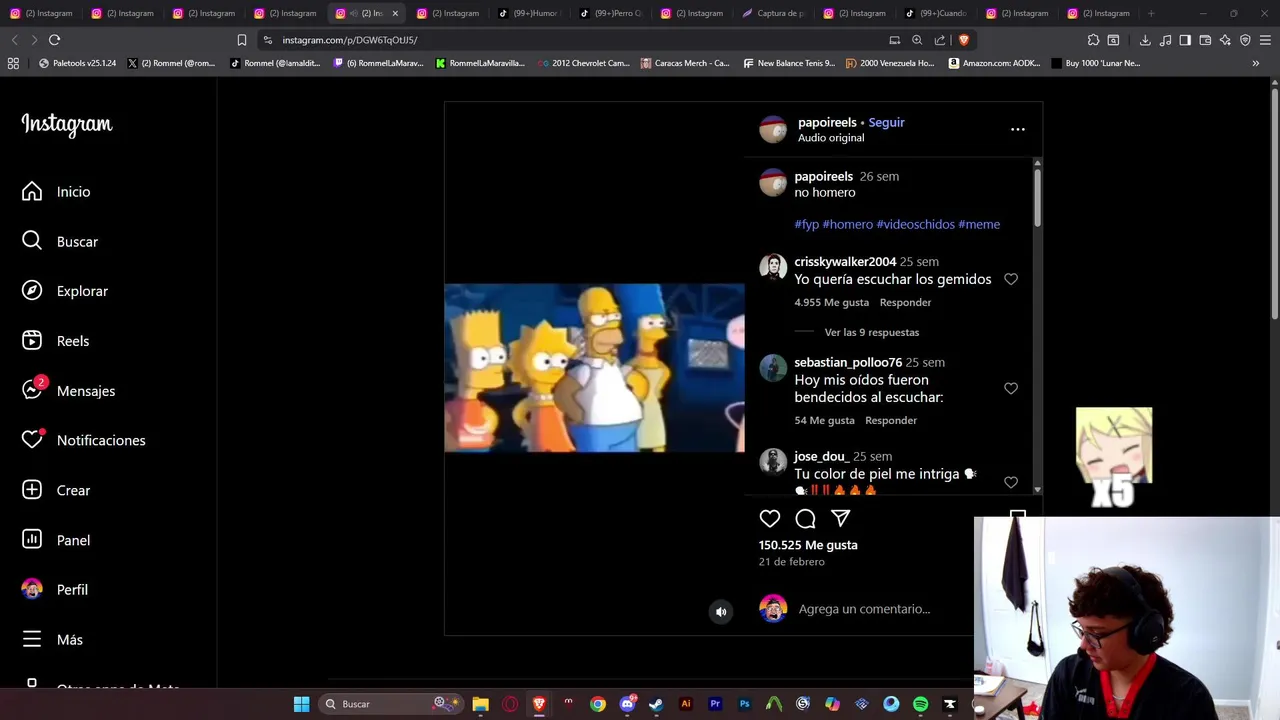Toggle the browser sidebar panel
The width and height of the screenshot is (1280, 720).
[1185, 40]
